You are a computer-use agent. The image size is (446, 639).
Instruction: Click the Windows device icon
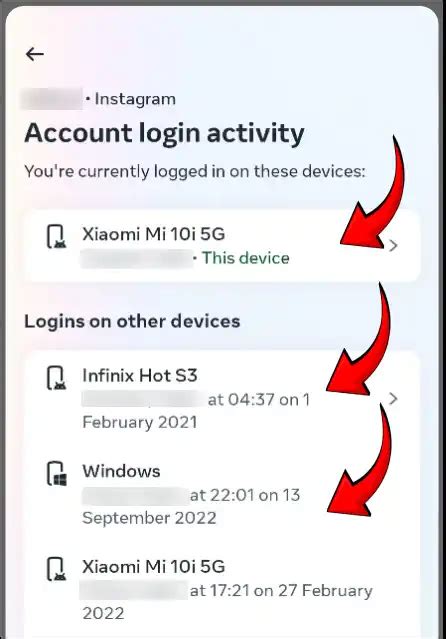56,474
